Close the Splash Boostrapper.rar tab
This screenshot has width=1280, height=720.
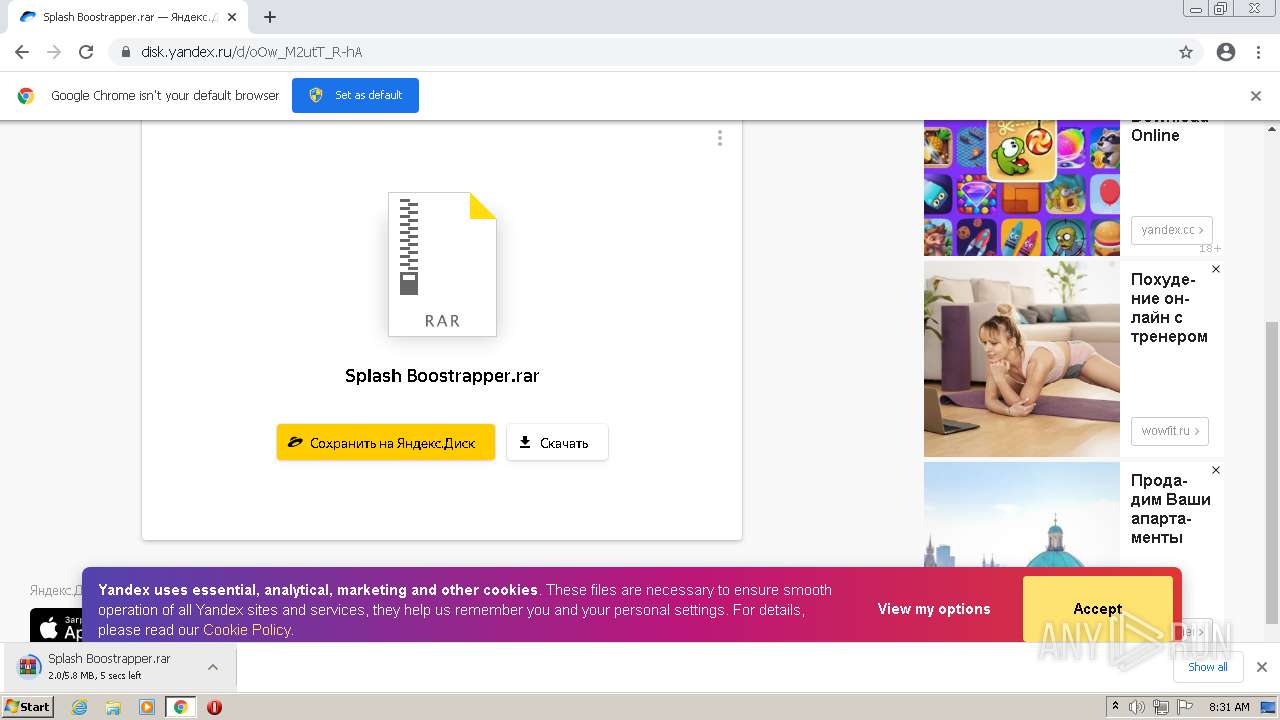pyautogui.click(x=232, y=17)
